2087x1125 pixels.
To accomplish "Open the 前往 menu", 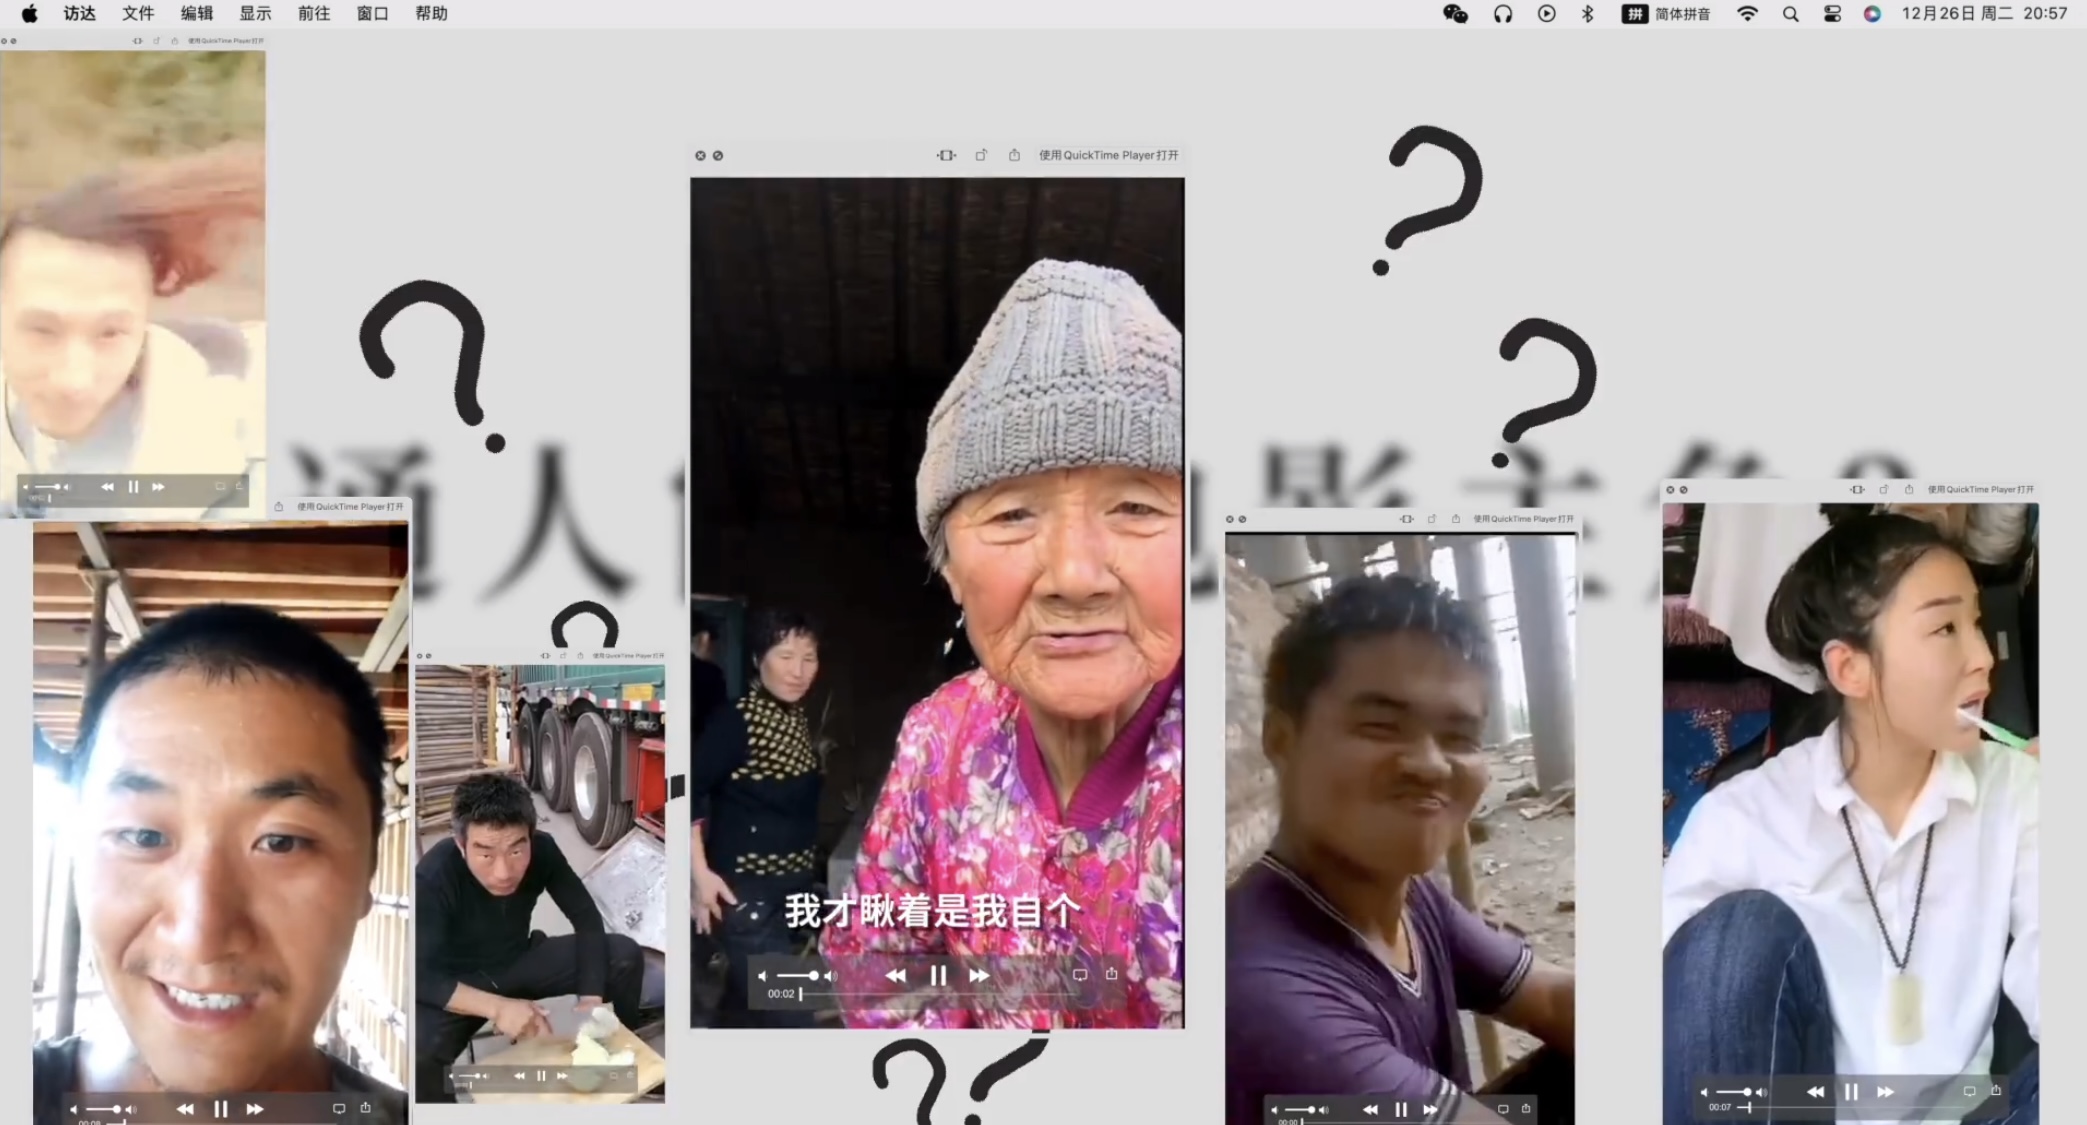I will [314, 13].
